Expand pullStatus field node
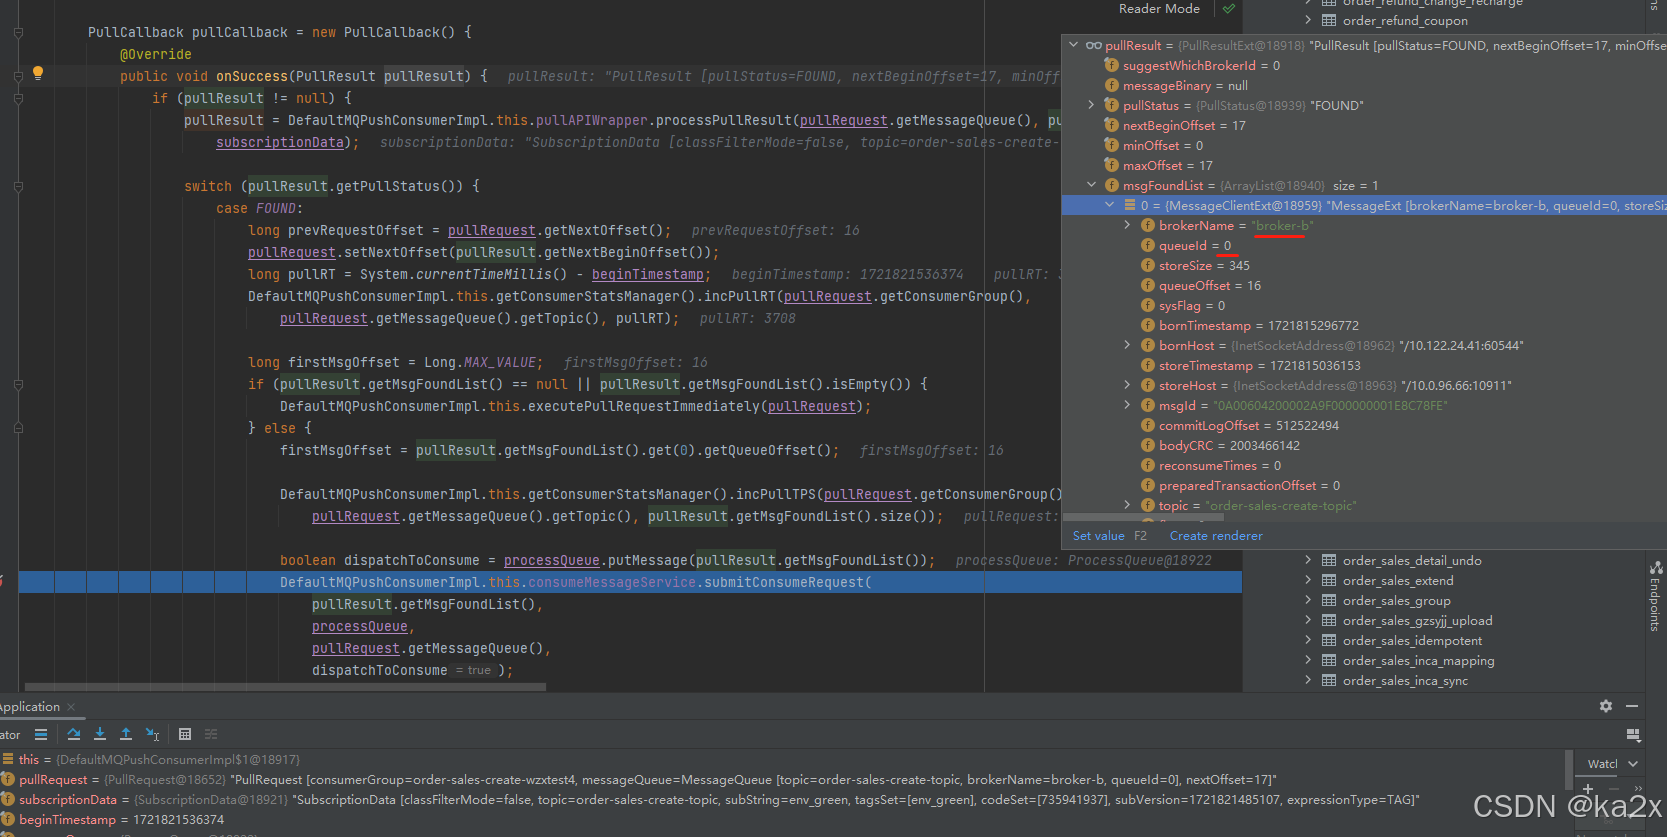Image resolution: width=1667 pixels, height=837 pixels. click(x=1092, y=105)
